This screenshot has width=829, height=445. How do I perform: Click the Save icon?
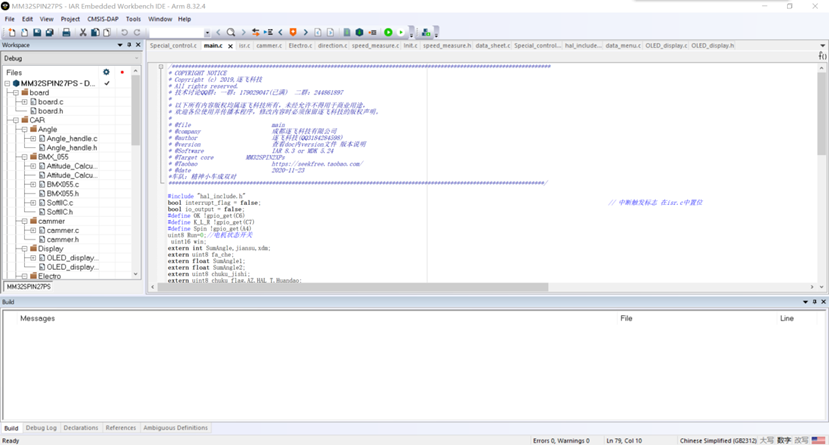click(37, 32)
